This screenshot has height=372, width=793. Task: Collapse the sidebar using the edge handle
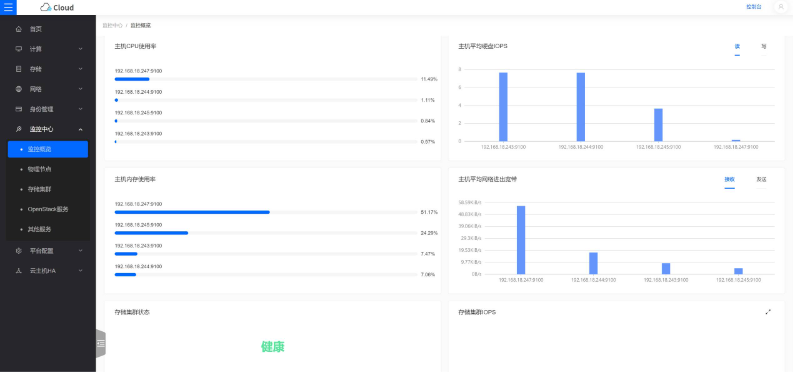(101, 344)
